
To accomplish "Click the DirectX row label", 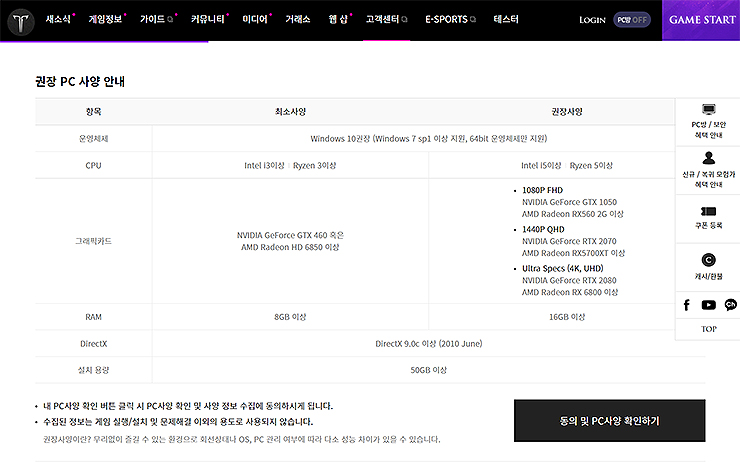I will (93, 344).
